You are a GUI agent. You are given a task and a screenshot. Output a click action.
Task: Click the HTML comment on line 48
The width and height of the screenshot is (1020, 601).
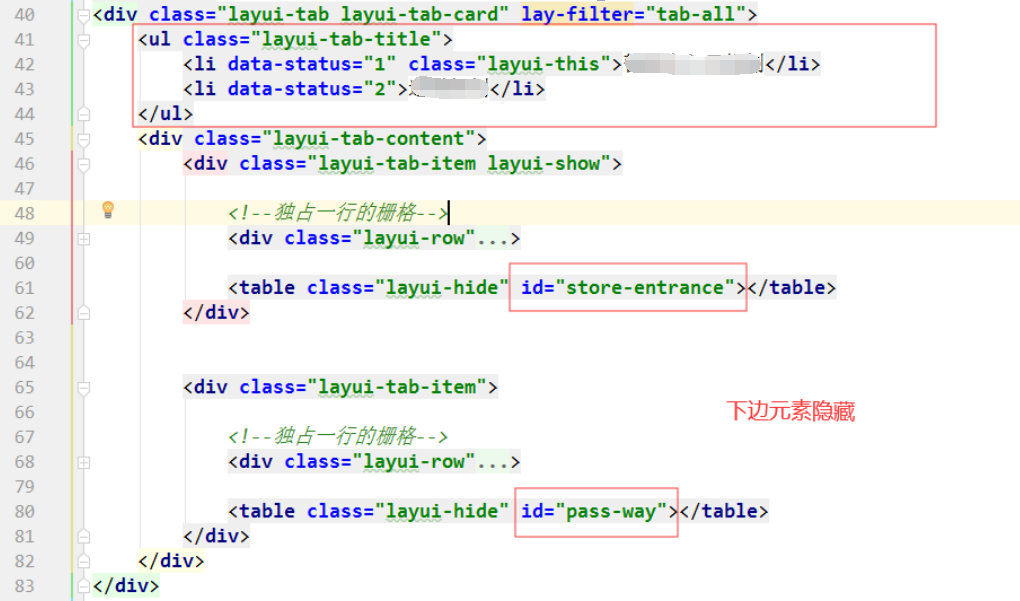(x=338, y=213)
